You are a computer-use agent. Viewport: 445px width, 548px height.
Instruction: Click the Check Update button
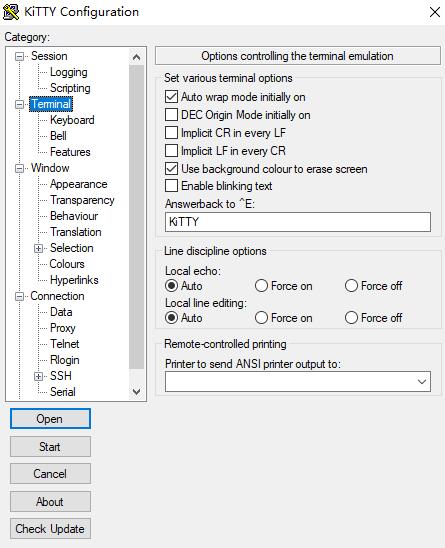coord(50,528)
